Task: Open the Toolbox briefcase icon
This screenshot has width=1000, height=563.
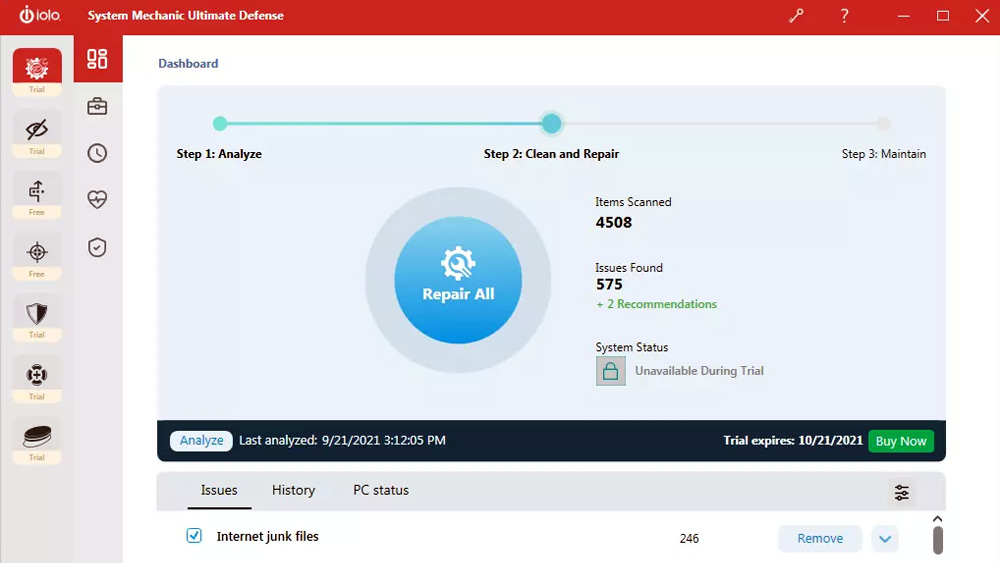Action: point(98,106)
